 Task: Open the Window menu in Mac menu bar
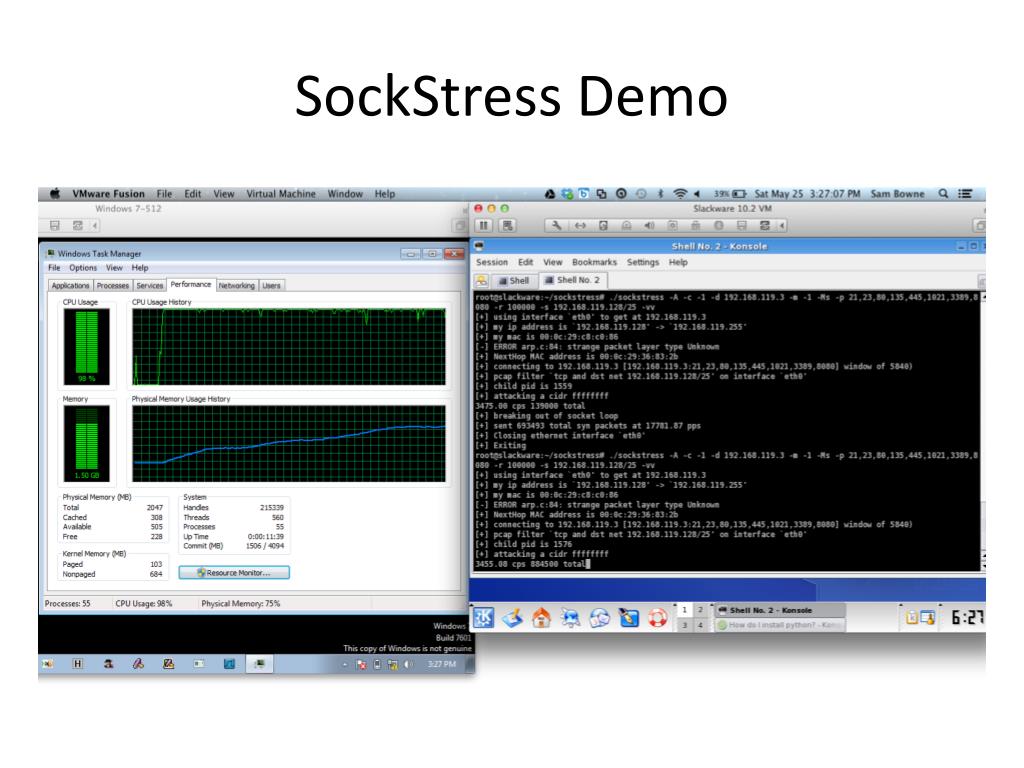[x=345, y=194]
